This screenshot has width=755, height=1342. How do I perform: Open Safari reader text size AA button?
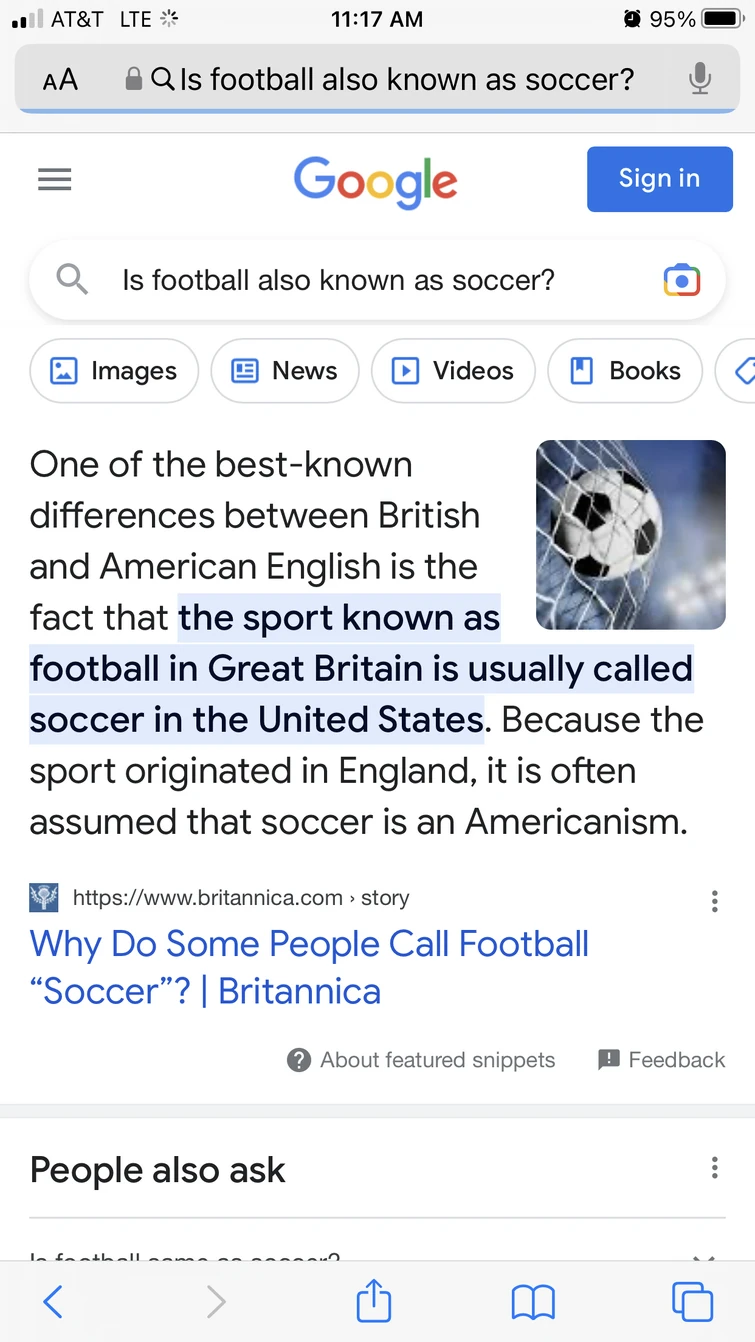(60, 80)
